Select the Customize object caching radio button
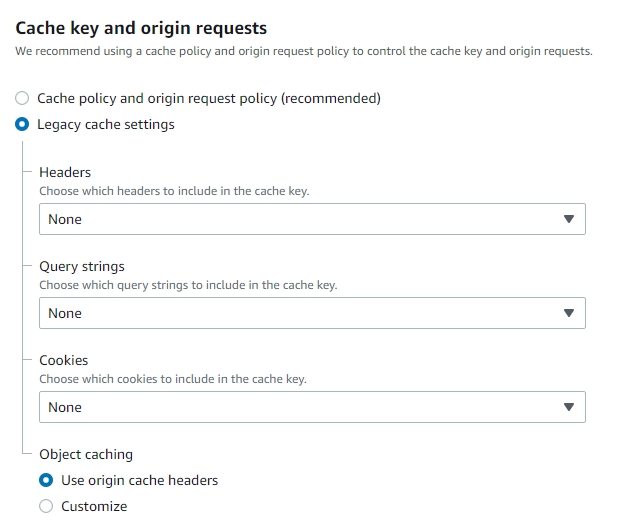This screenshot has width=618, height=528. (x=46, y=506)
